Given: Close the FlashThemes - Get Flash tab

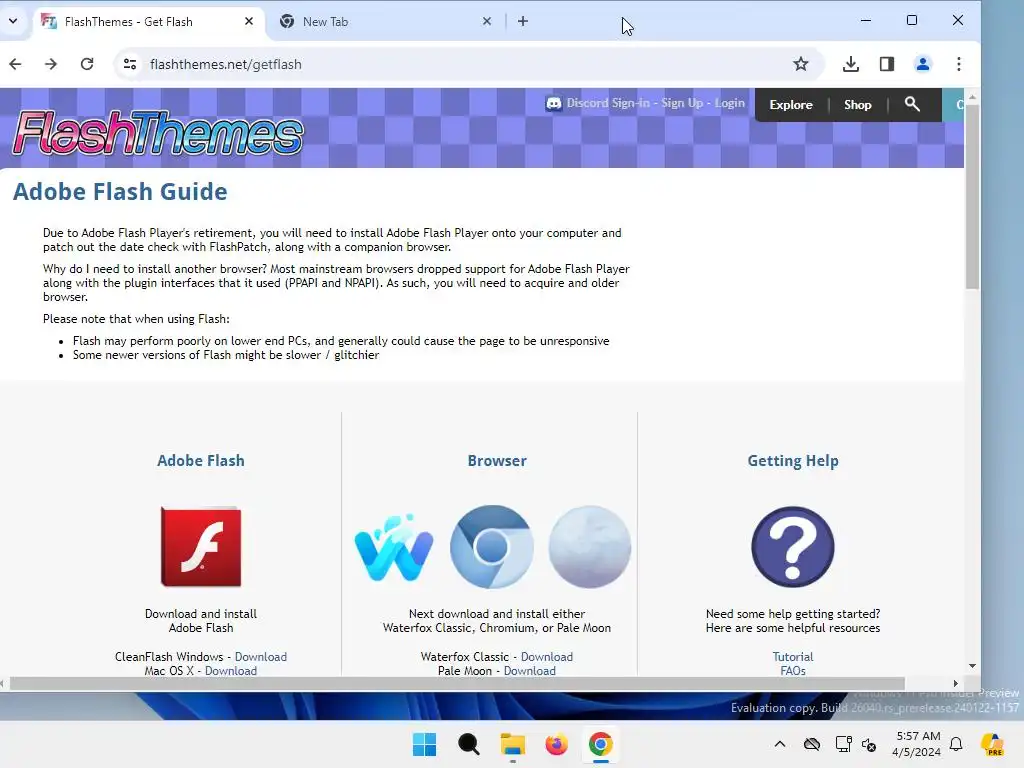Looking at the screenshot, I should click(x=249, y=22).
